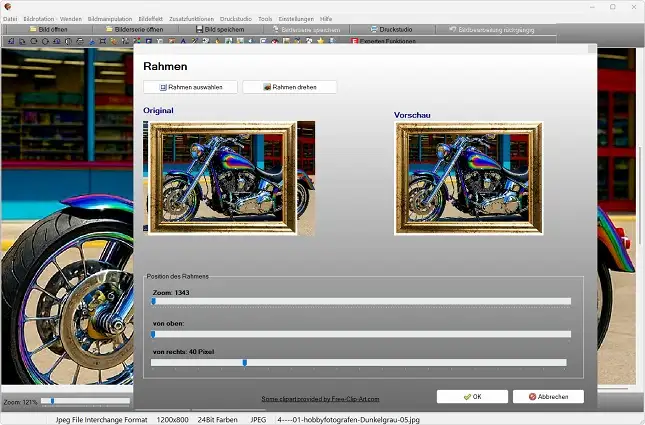Click the Free-Clip-Art.com credit link
This screenshot has width=645, height=425.
point(320,398)
